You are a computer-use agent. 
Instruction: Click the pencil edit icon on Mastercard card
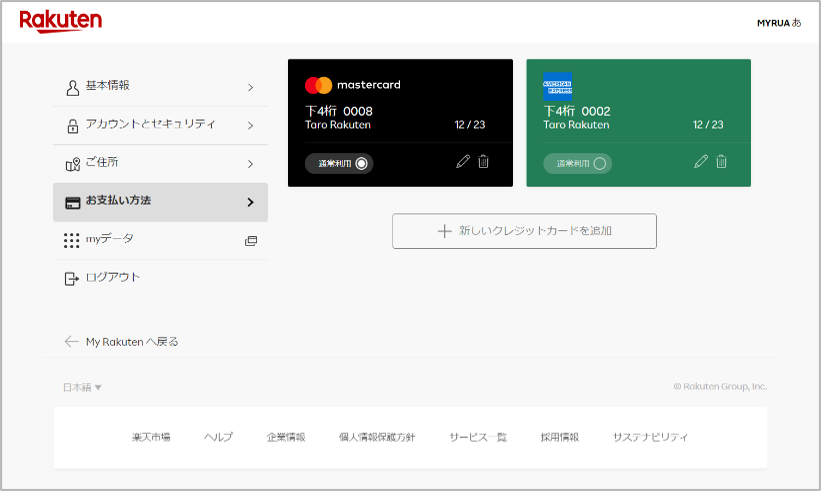tap(463, 162)
